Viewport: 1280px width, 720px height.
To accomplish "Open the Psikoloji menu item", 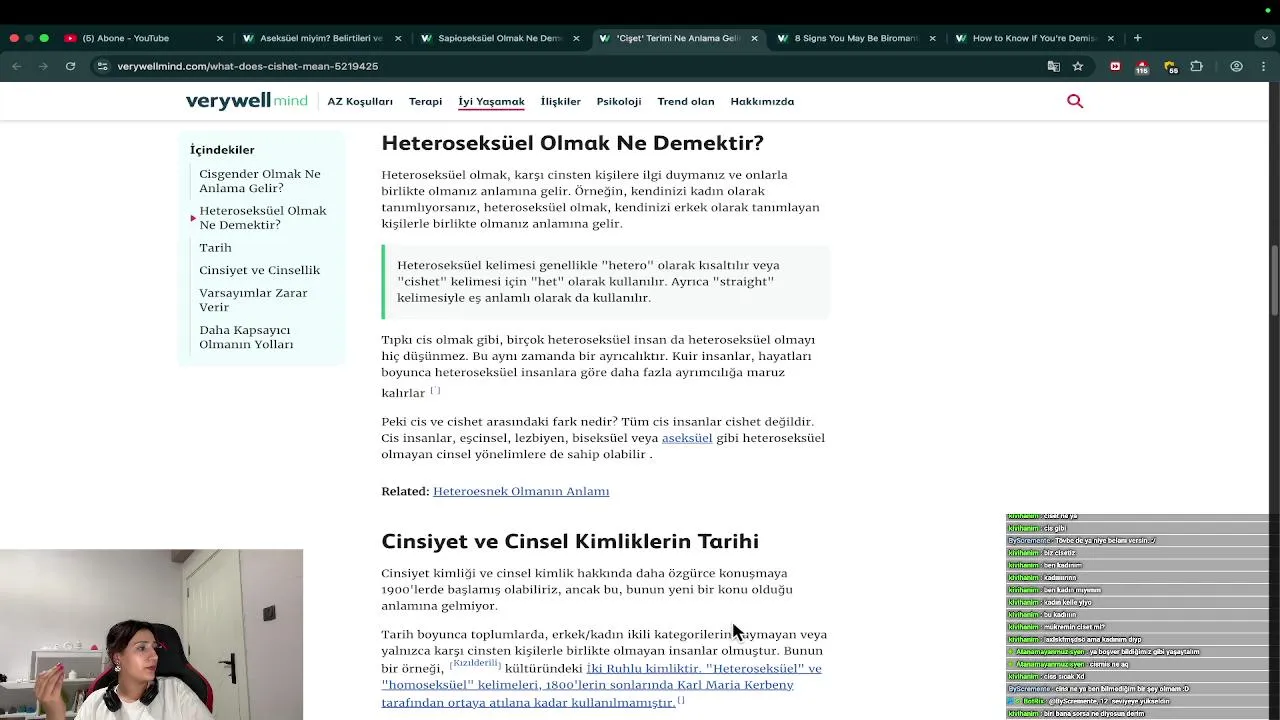I will point(619,101).
